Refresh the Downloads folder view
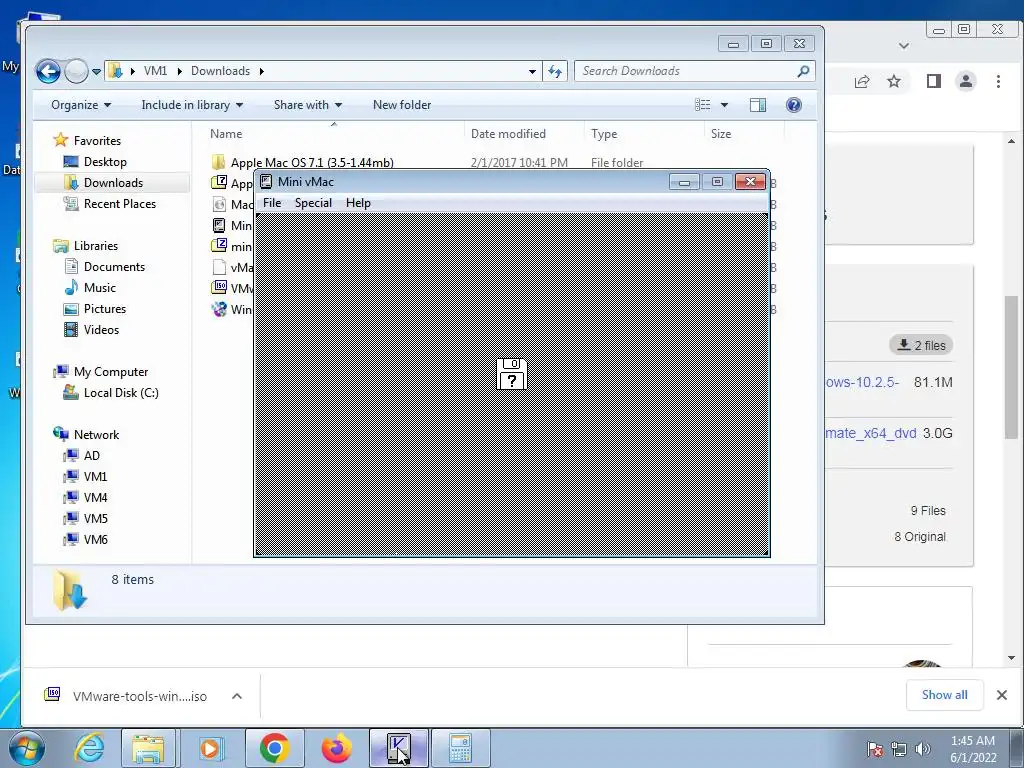This screenshot has height=768, width=1024. click(555, 71)
